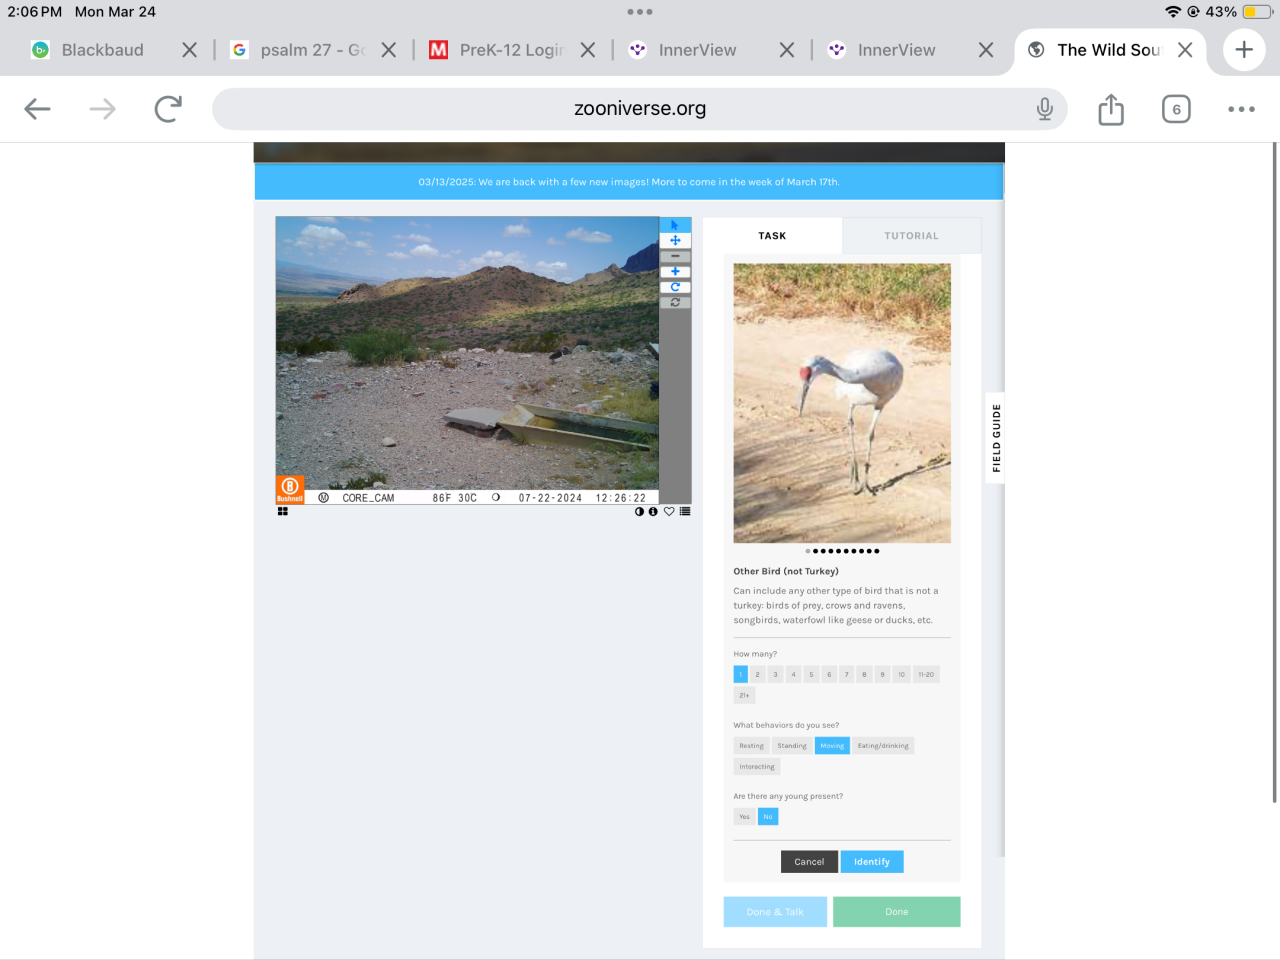Go forward to next page
Viewport: 1280px width, 960px height.
pyautogui.click(x=103, y=109)
